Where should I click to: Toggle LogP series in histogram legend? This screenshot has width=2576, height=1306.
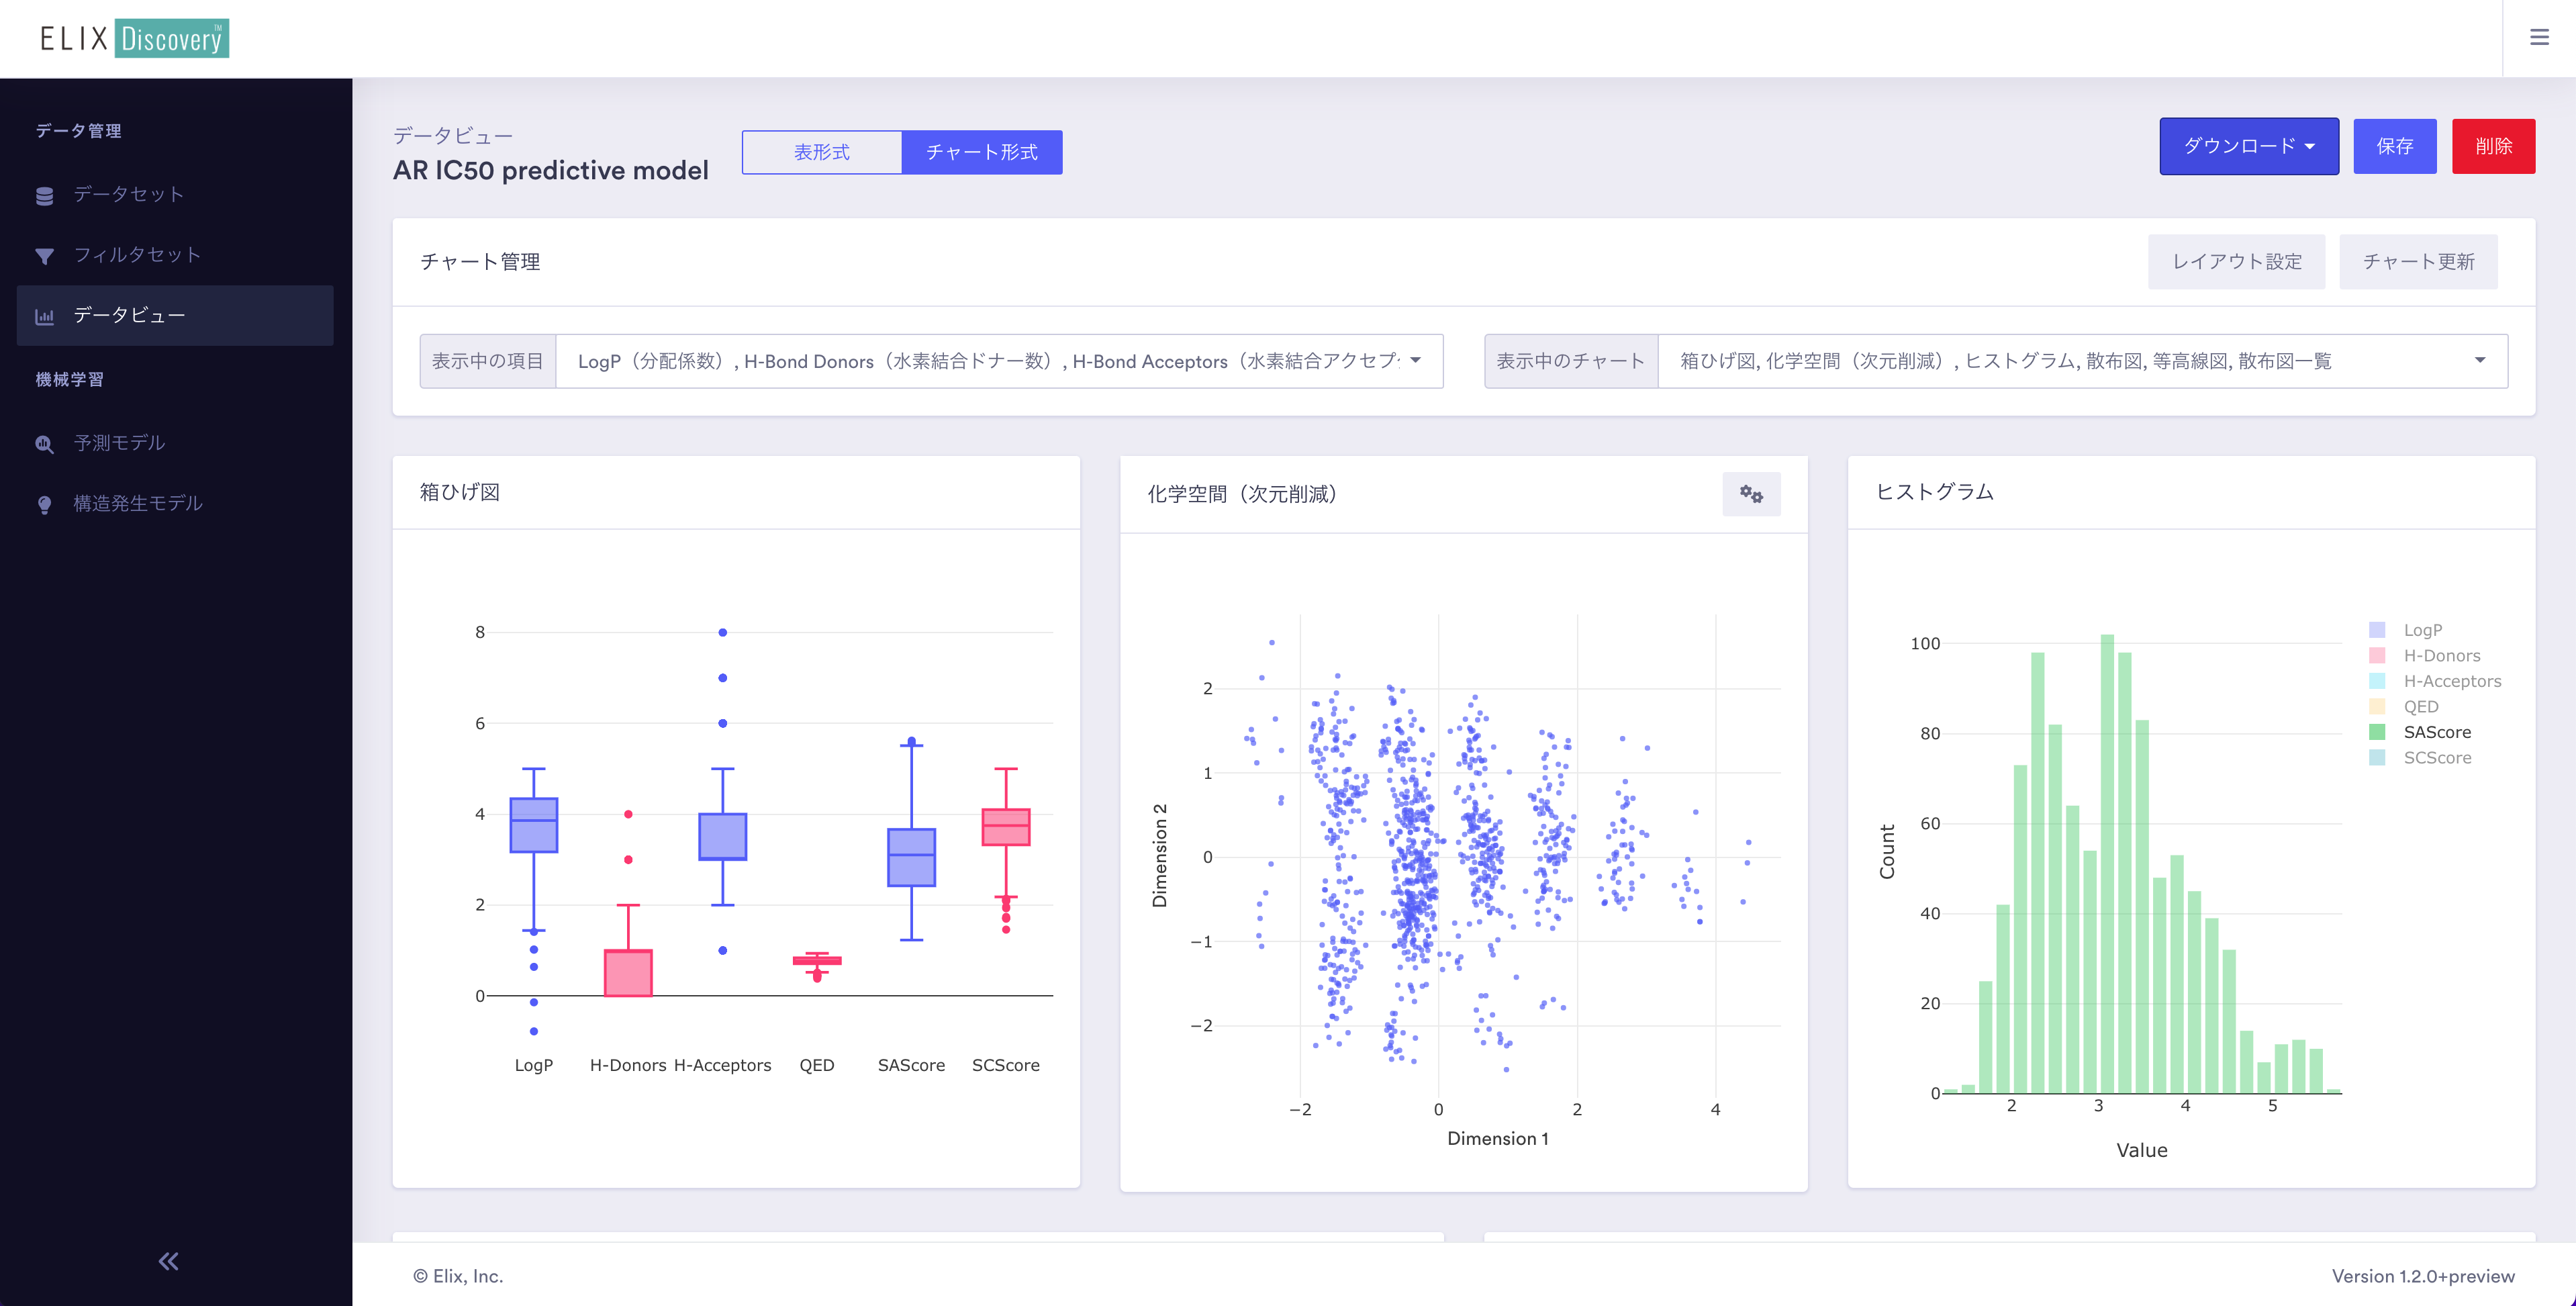click(2422, 630)
